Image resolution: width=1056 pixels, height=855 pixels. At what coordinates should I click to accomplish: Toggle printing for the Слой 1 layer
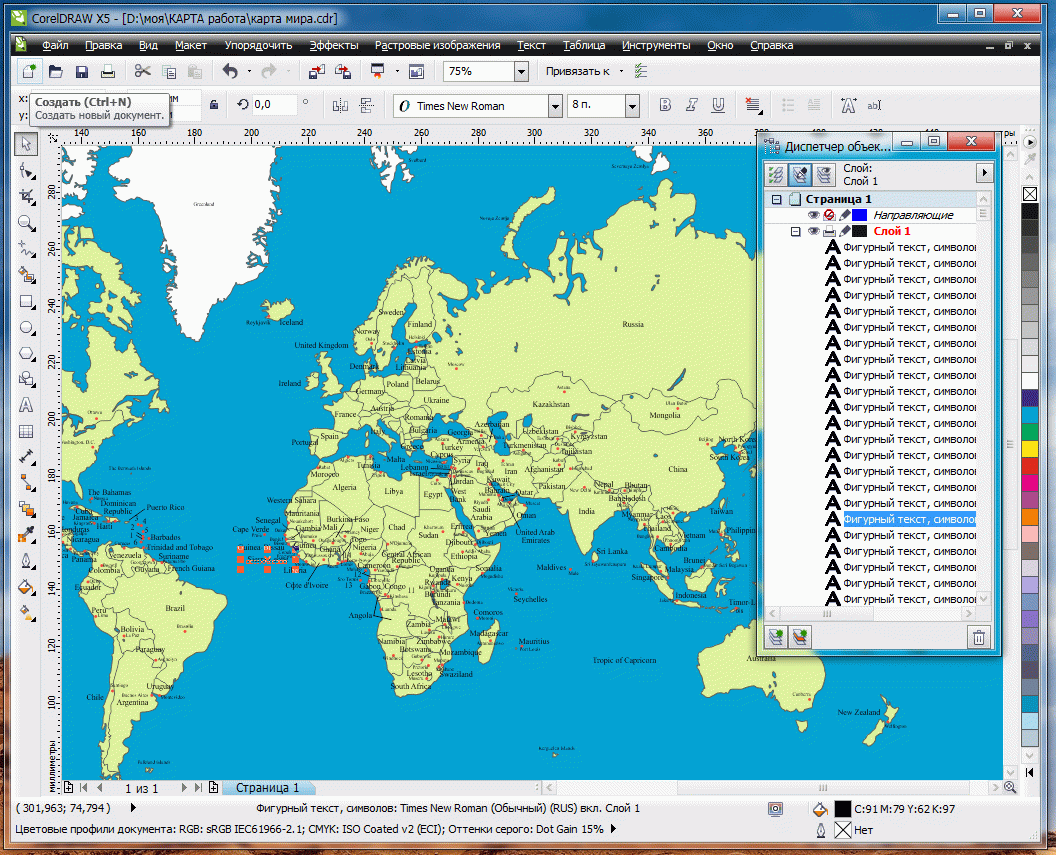829,232
